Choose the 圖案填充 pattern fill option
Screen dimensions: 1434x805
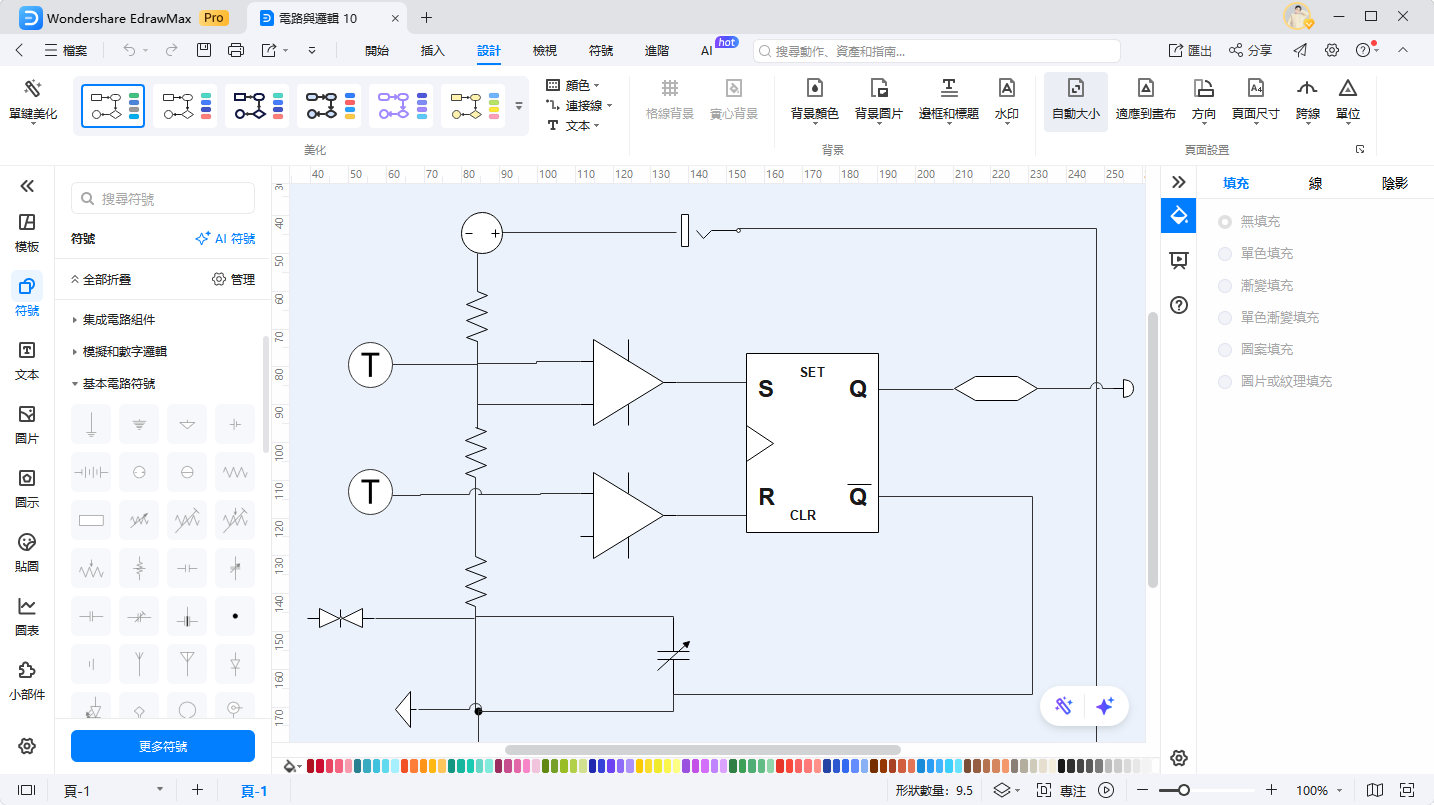tap(1225, 350)
